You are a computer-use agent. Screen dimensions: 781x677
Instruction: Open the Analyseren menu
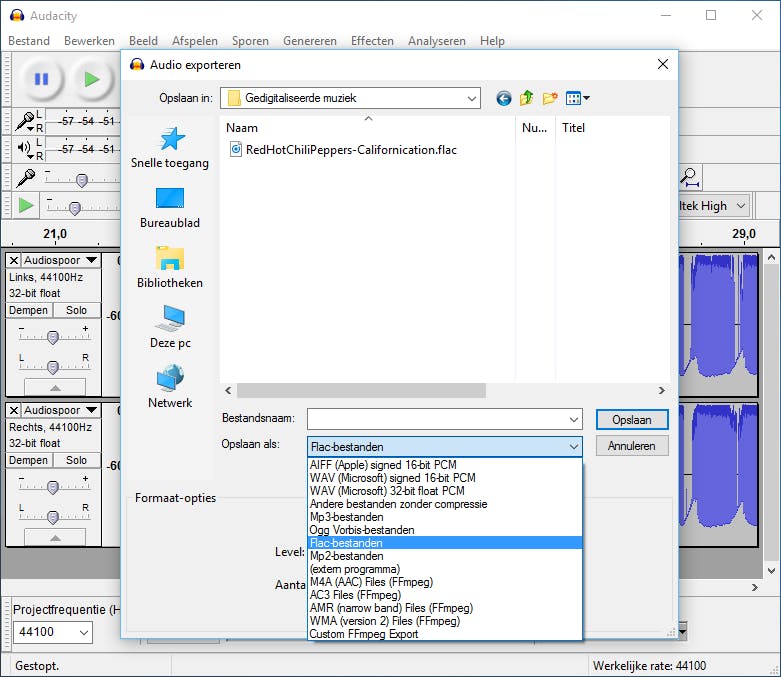pyautogui.click(x=437, y=41)
